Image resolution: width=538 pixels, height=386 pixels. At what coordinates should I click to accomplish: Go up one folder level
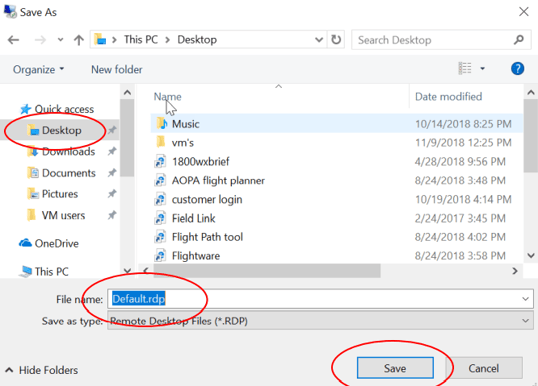coord(79,40)
